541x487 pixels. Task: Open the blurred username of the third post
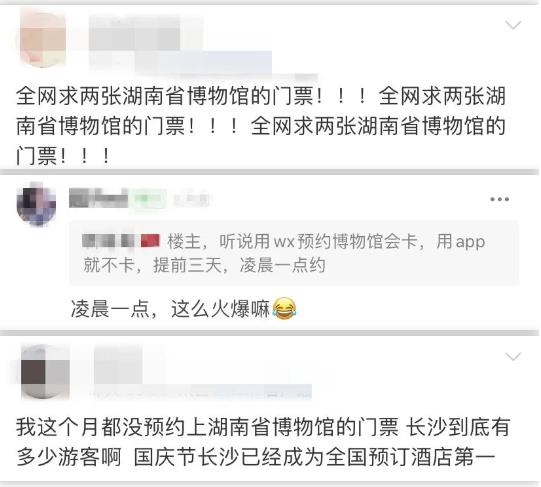coord(118,364)
